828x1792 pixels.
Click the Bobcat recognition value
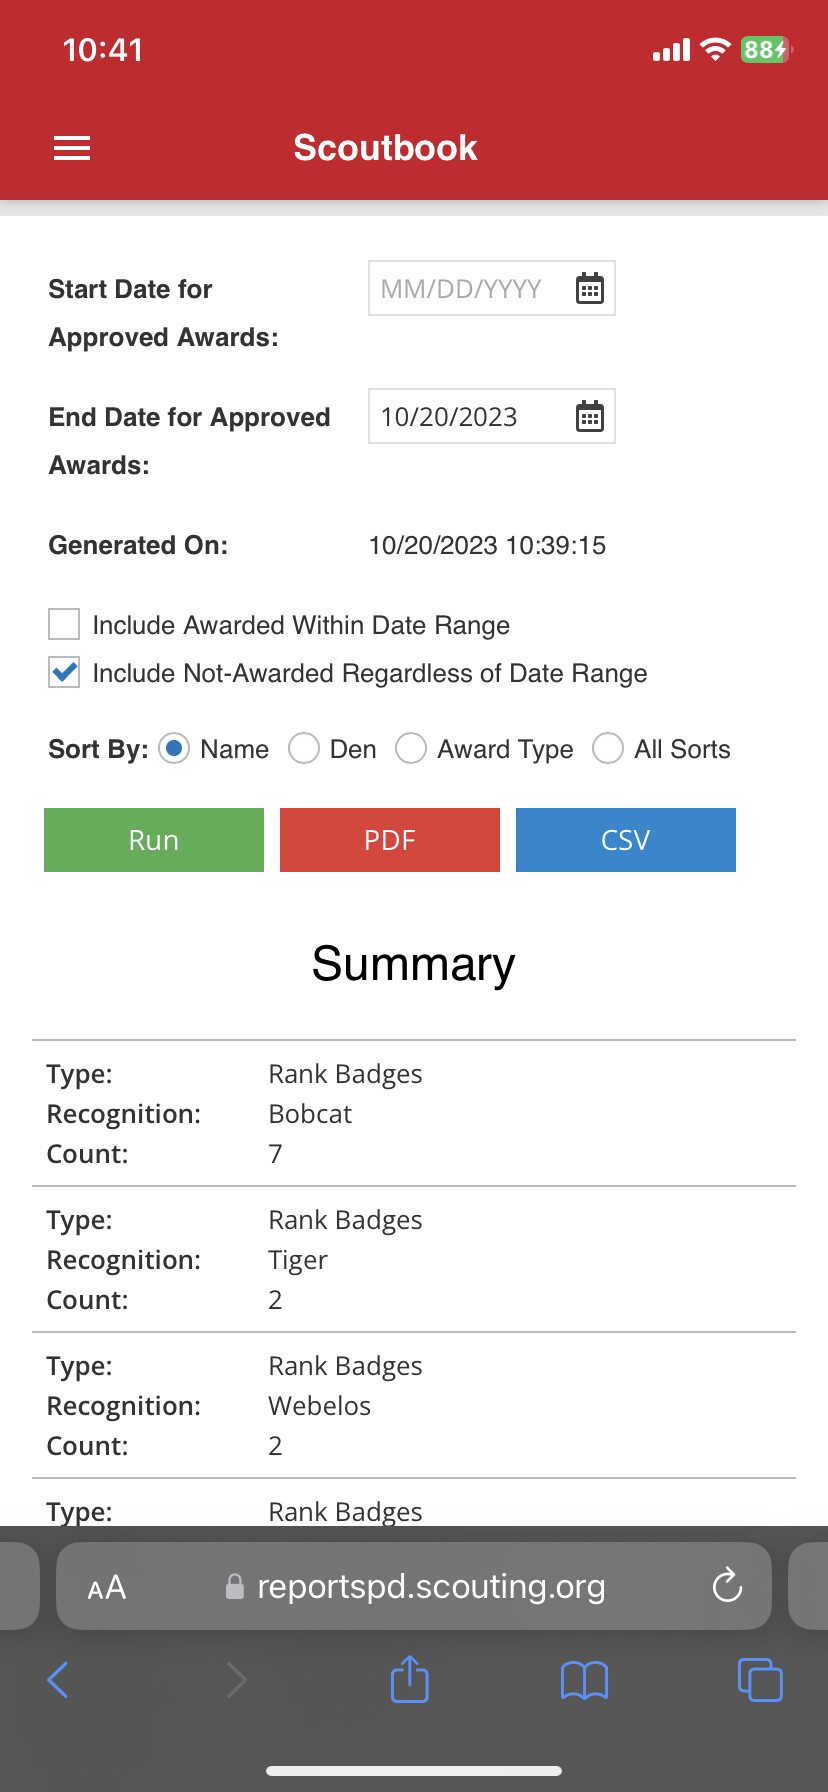(310, 1114)
